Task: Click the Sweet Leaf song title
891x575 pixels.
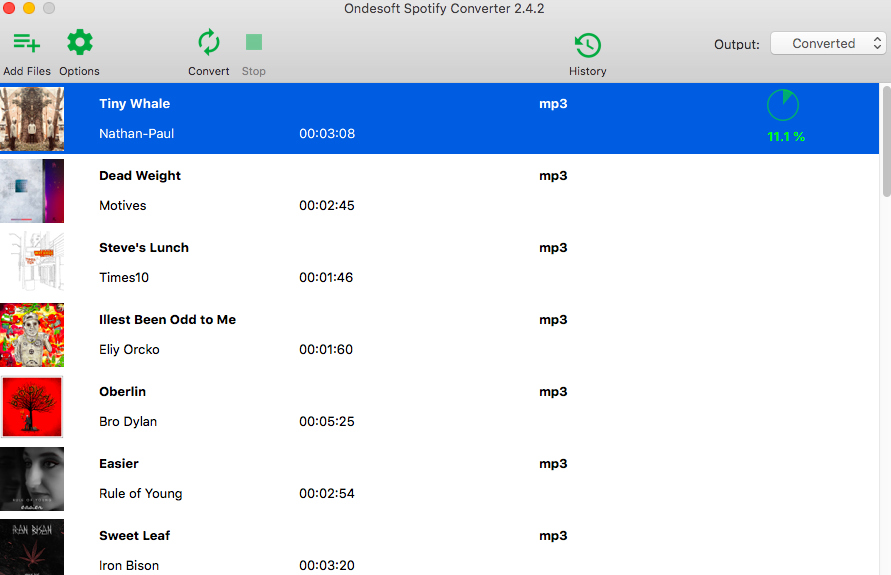Action: point(135,536)
